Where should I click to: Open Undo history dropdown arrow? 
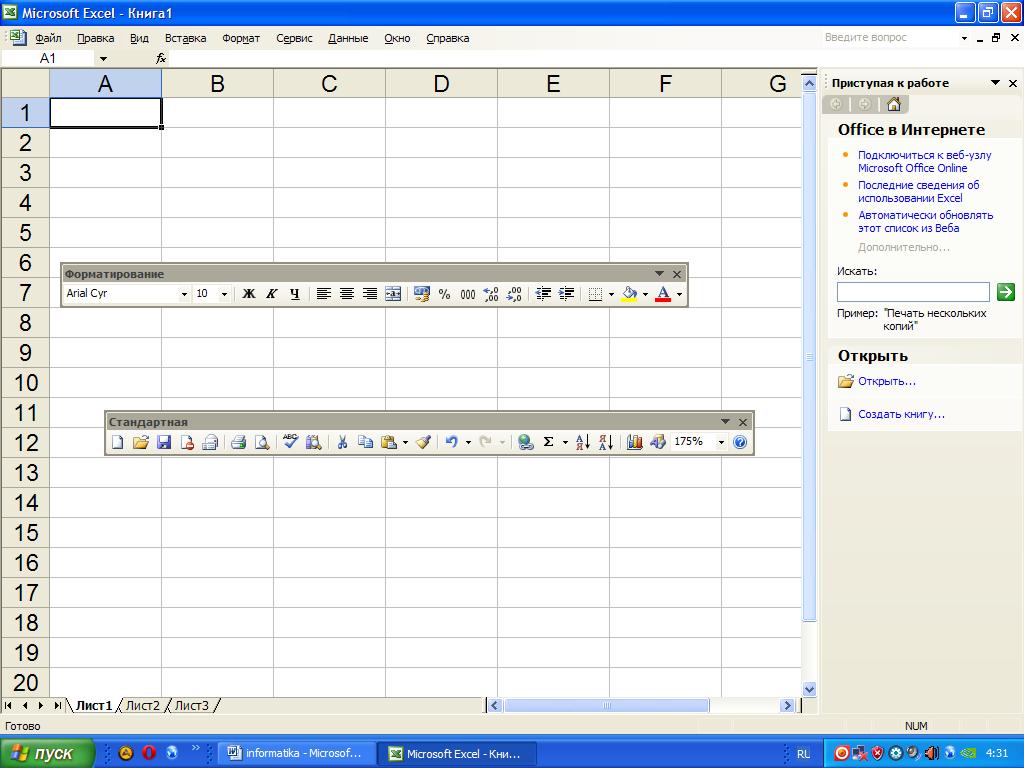pyautogui.click(x=468, y=442)
